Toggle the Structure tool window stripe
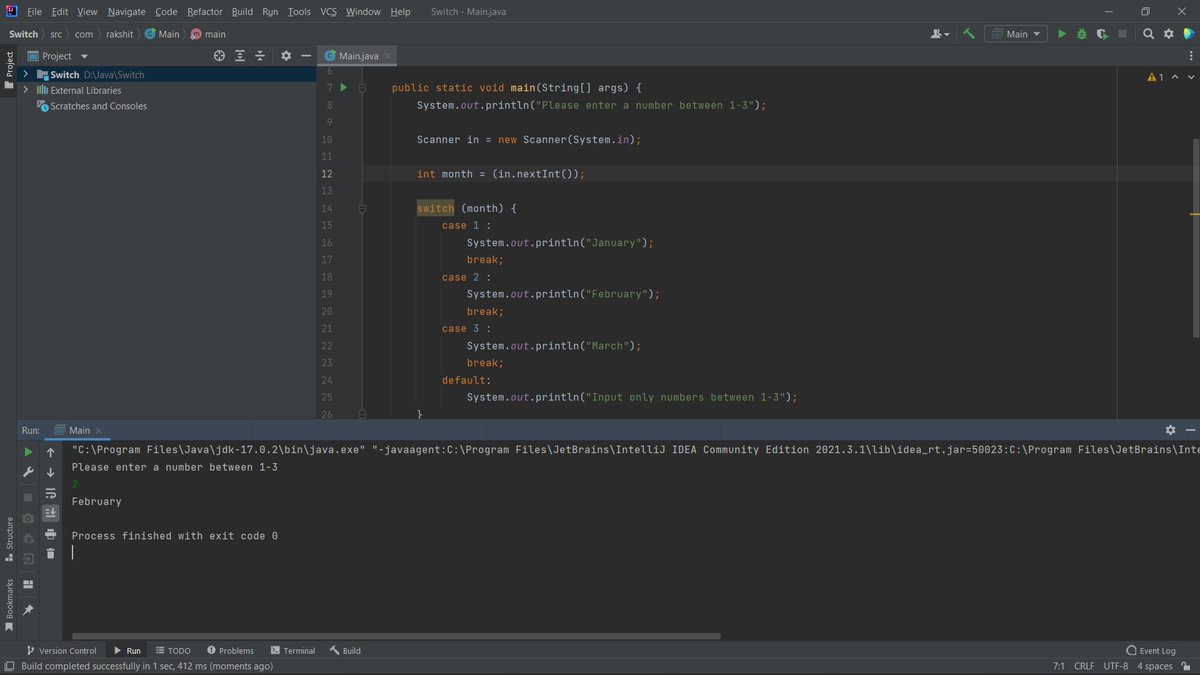 pos(9,538)
